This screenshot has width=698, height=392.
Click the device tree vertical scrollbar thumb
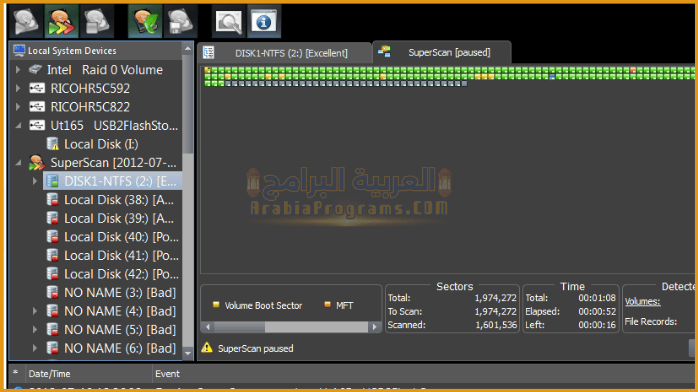[x=188, y=105]
